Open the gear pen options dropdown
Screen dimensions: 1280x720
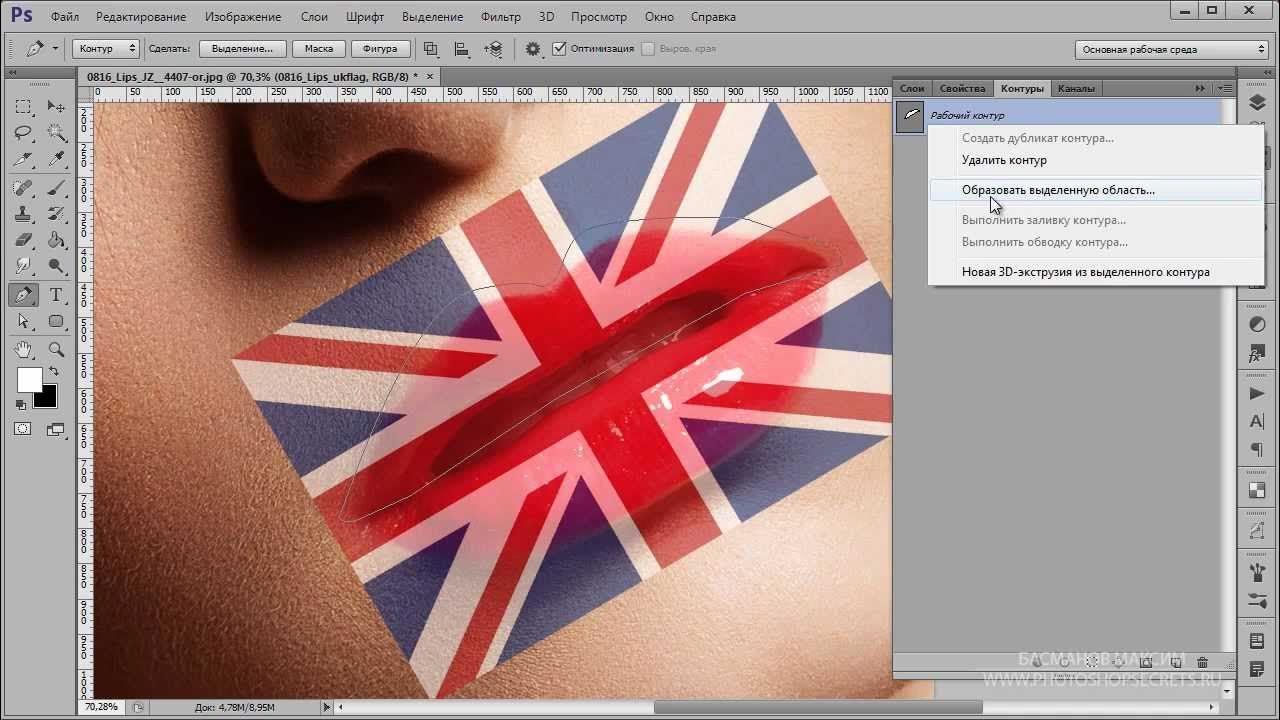point(533,48)
